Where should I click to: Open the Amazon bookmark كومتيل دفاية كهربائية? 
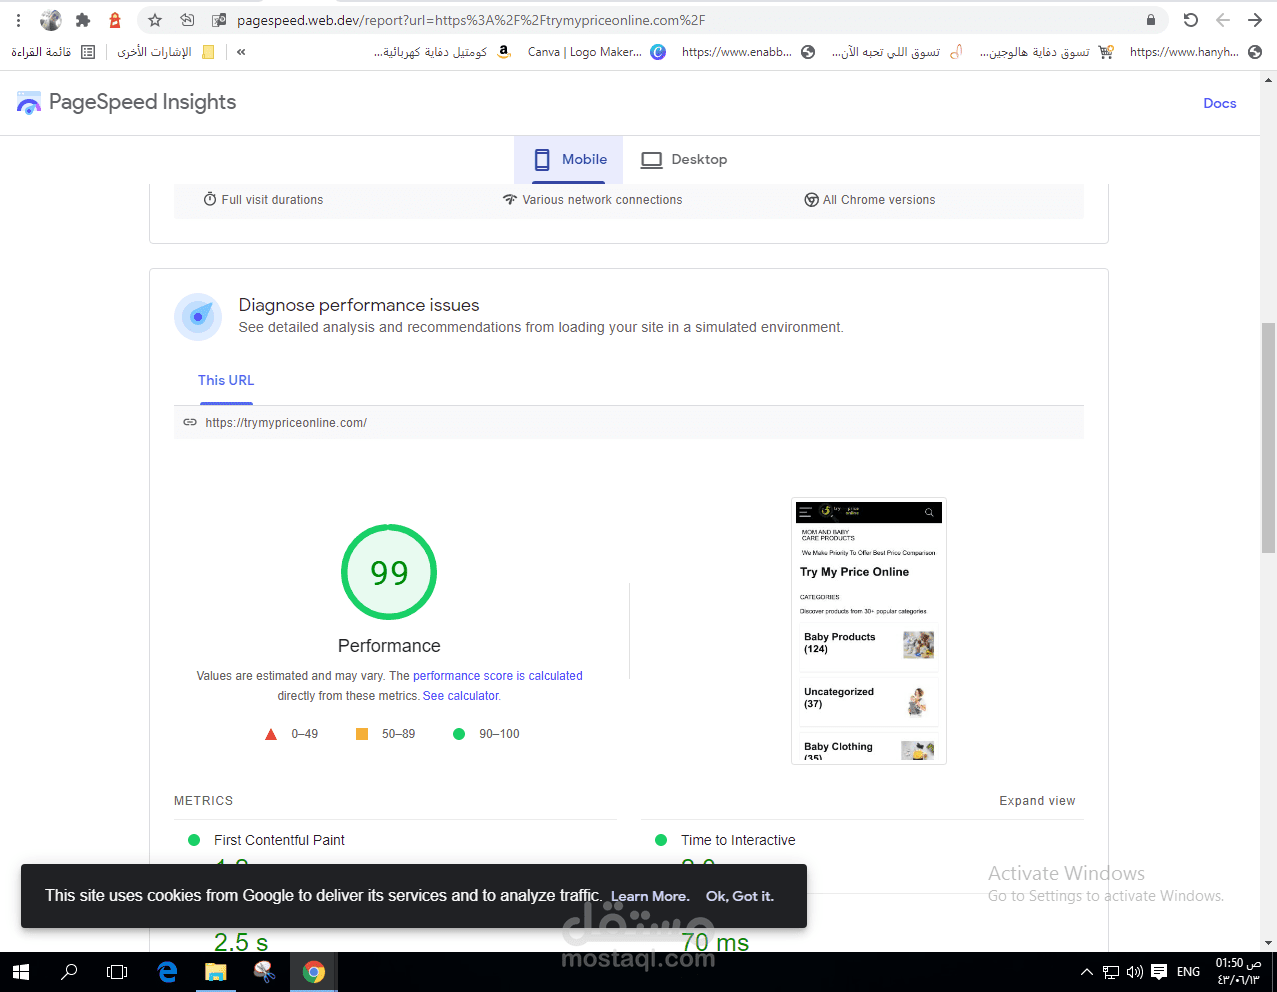442,52
